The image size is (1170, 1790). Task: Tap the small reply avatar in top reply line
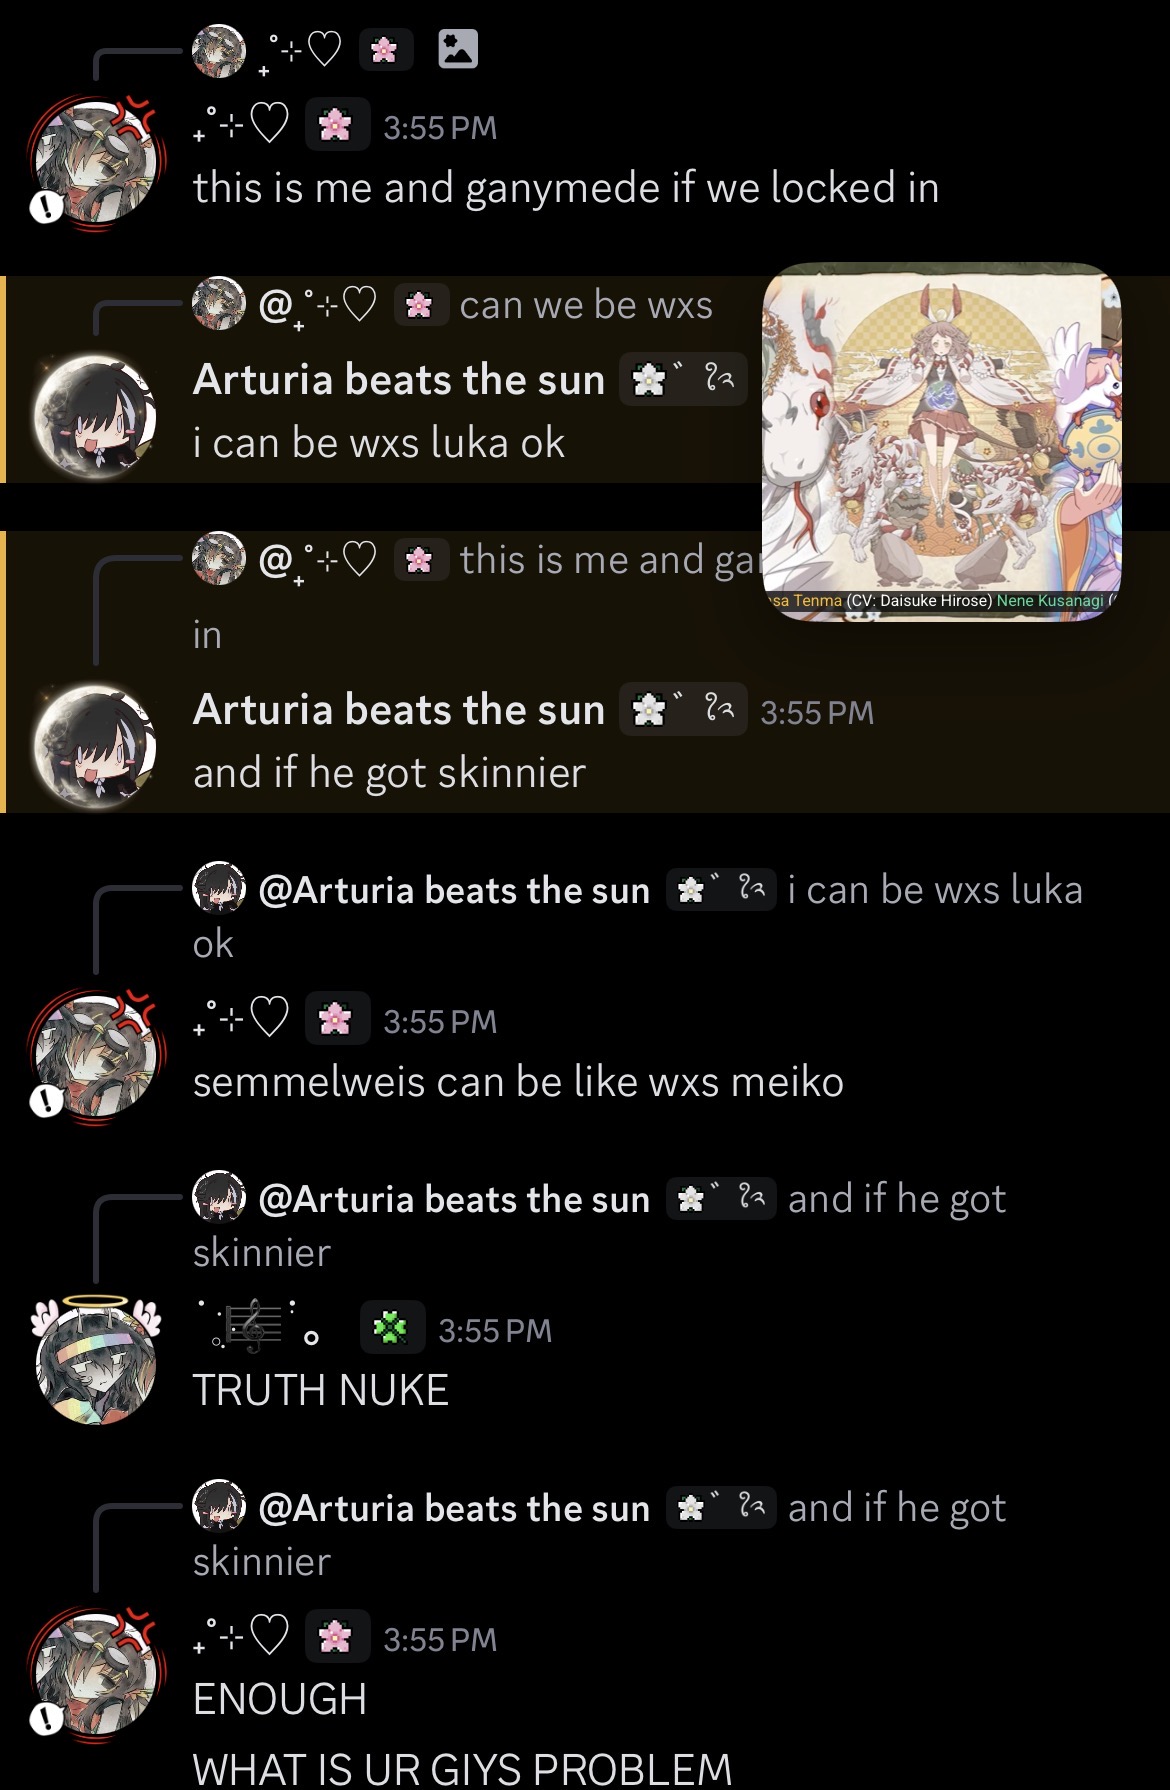coord(219,51)
